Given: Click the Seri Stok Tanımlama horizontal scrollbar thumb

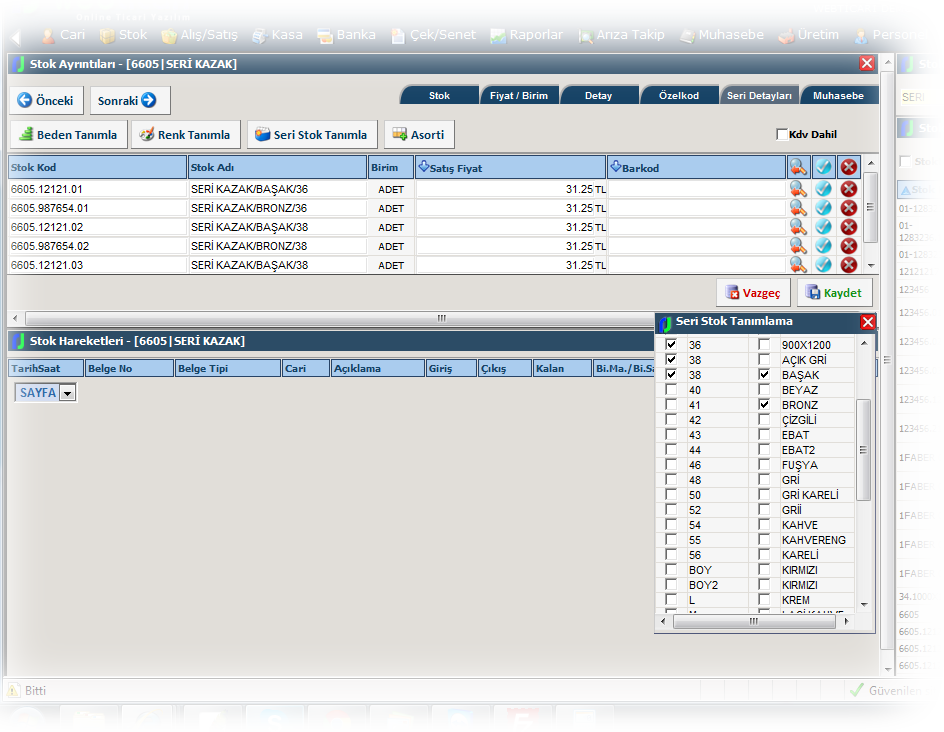Looking at the screenshot, I should pos(754,621).
